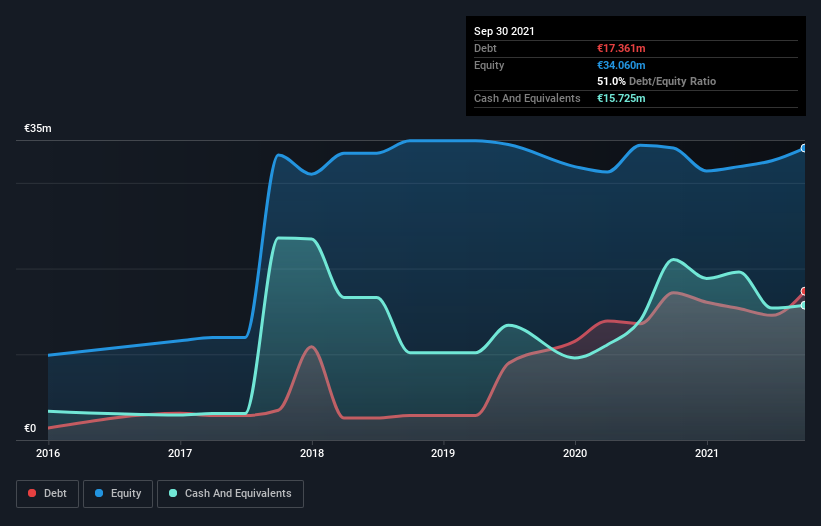
Task: Click the blue Equity legend dot
Action: click(99, 493)
